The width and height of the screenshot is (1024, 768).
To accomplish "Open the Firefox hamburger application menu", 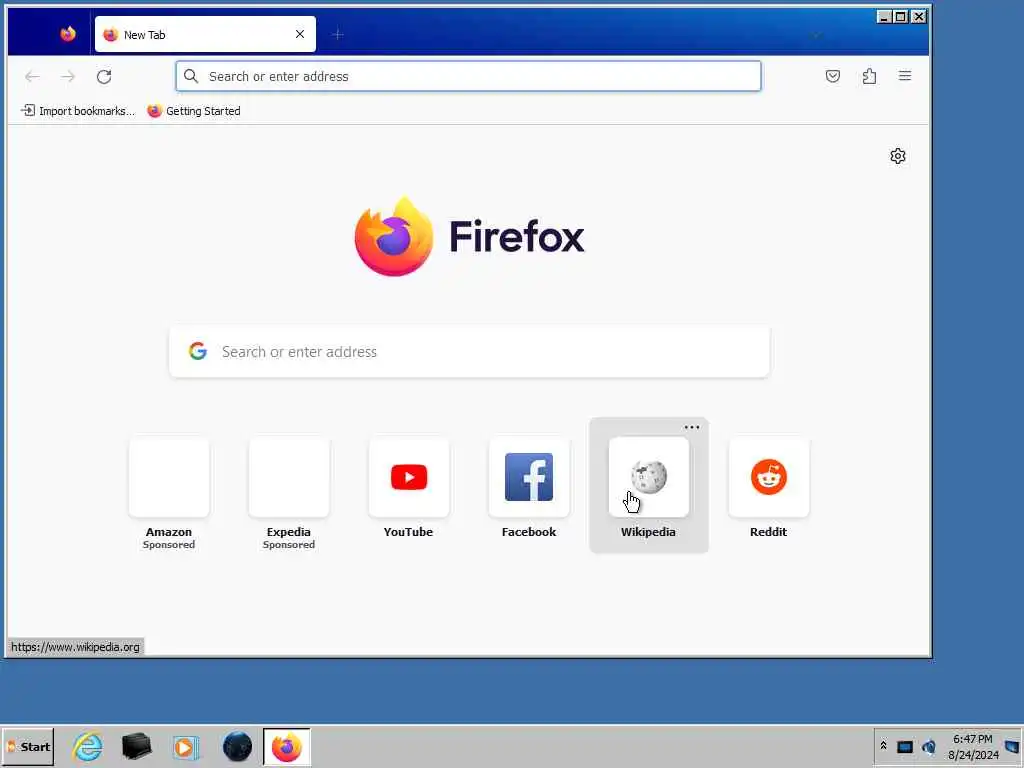I will 905,76.
